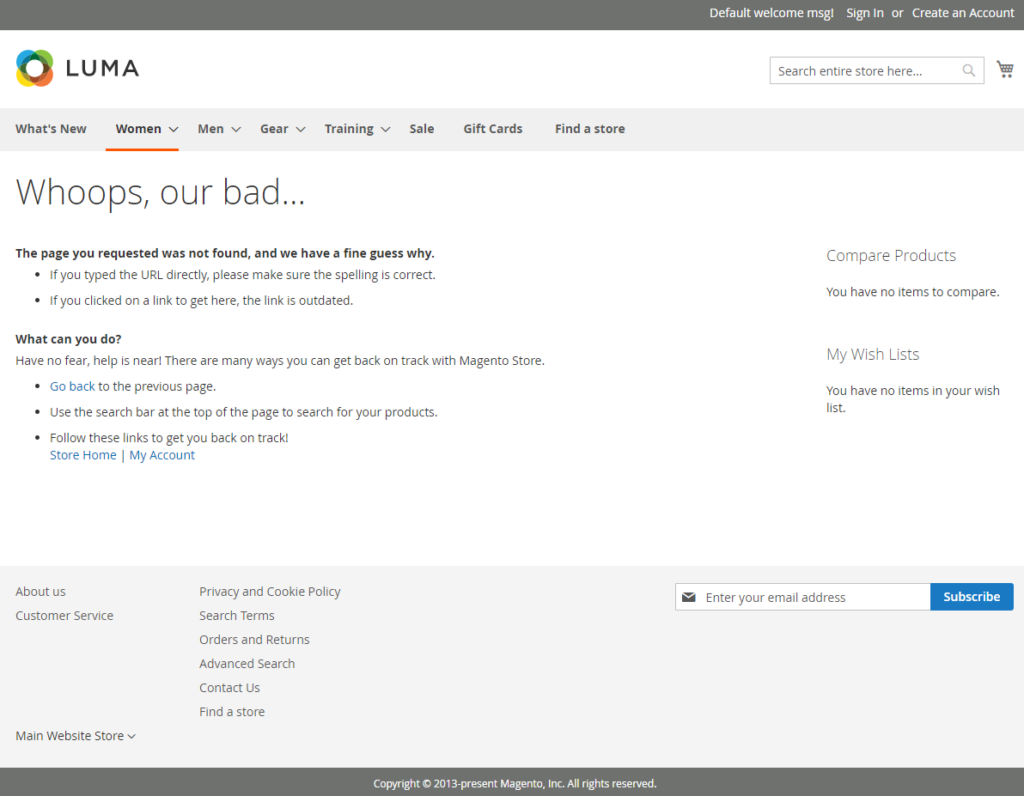Click the newsletter email address field

pyautogui.click(x=815, y=597)
